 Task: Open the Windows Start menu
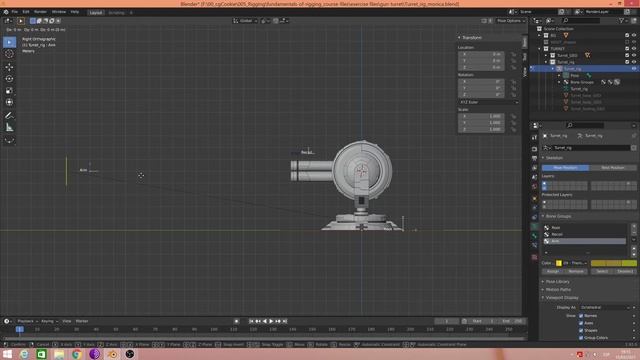(7, 354)
